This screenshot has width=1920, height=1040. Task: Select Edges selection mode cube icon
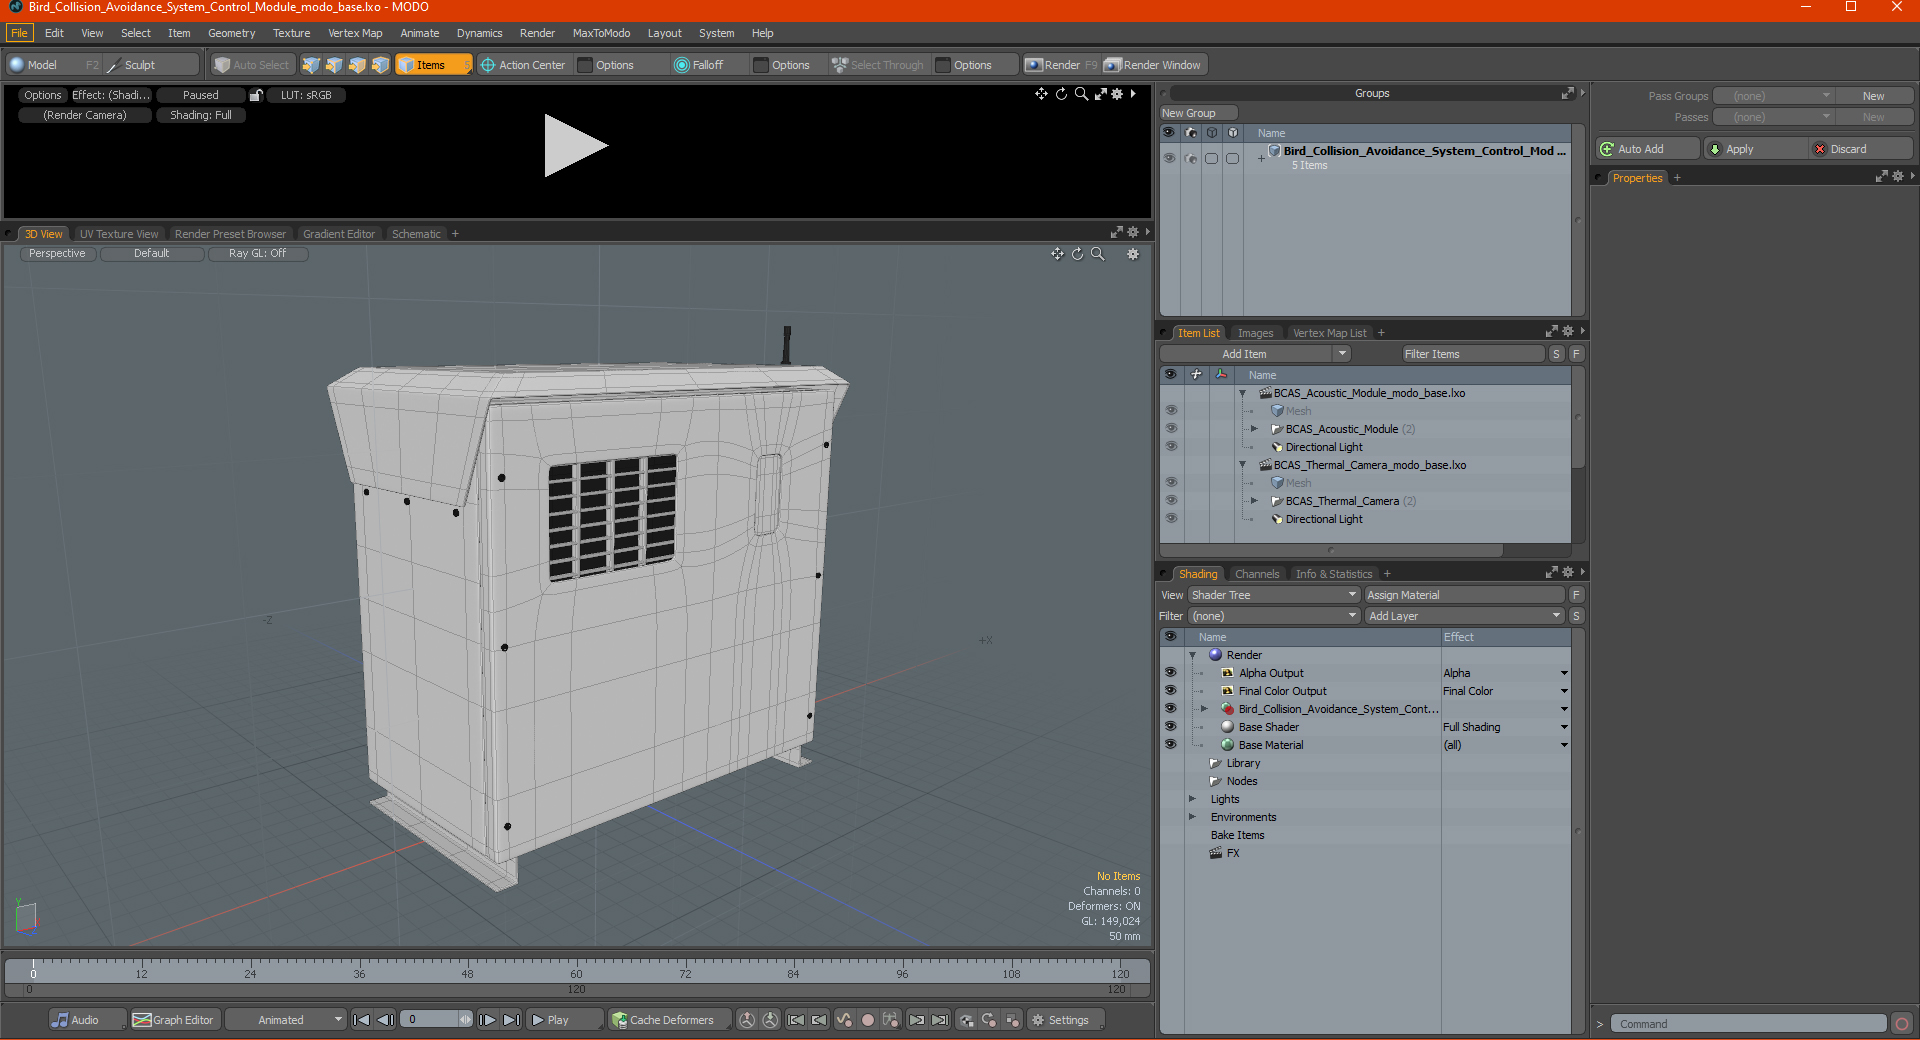point(334,65)
